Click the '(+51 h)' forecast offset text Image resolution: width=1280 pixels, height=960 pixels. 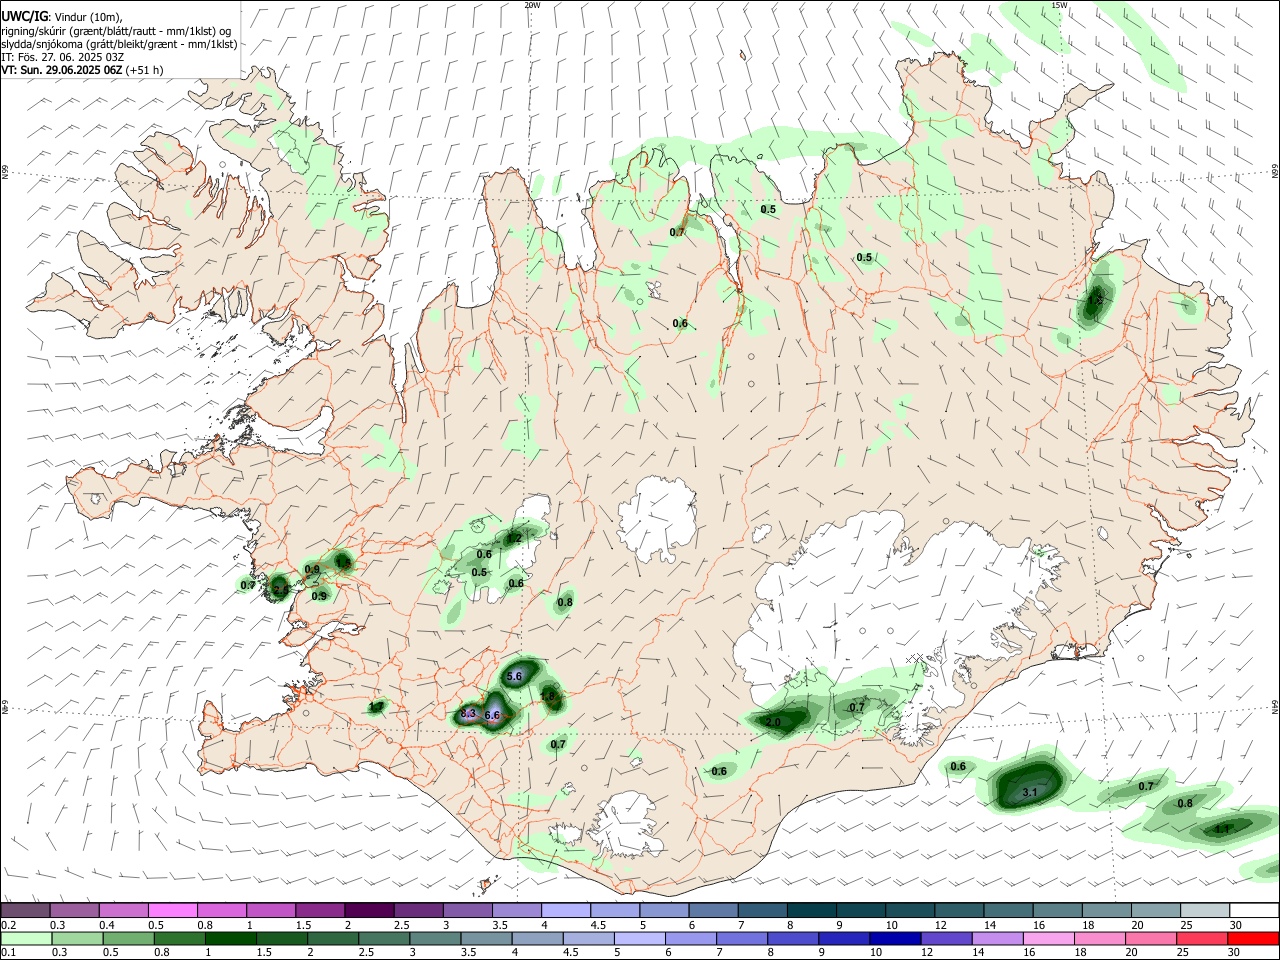pos(145,70)
